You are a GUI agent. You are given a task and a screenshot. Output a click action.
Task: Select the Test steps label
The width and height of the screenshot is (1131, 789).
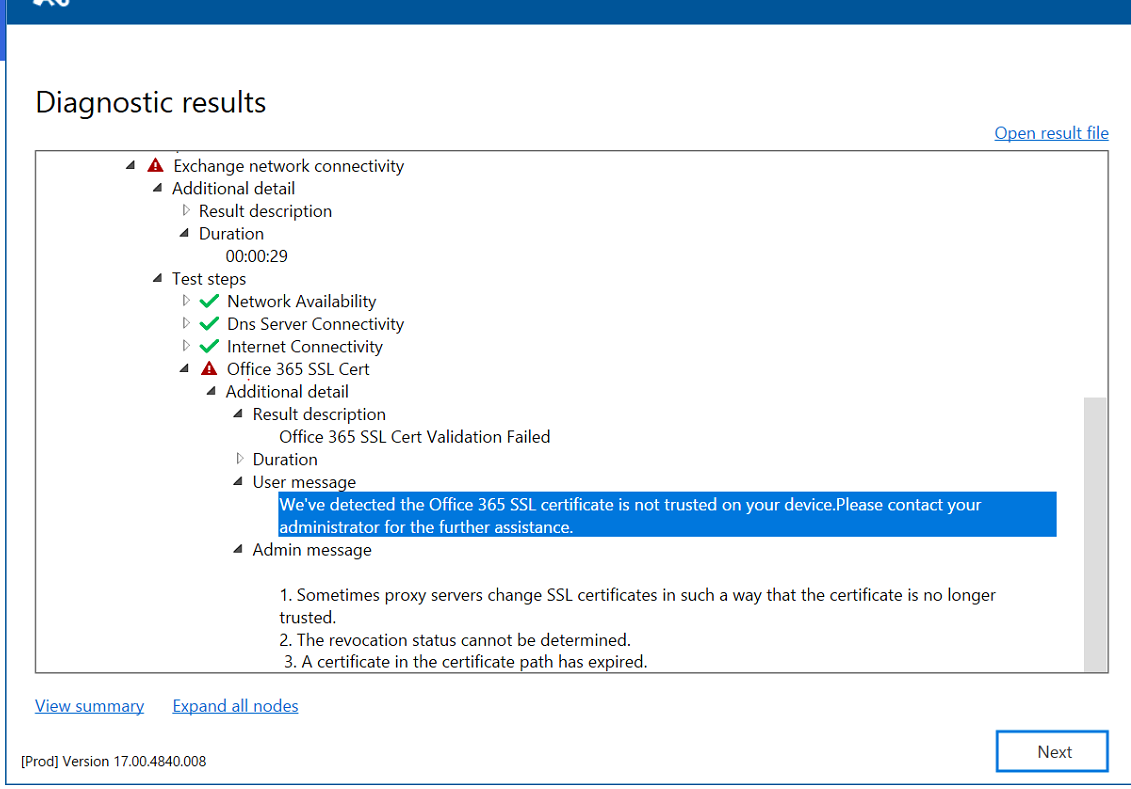pyautogui.click(x=208, y=278)
